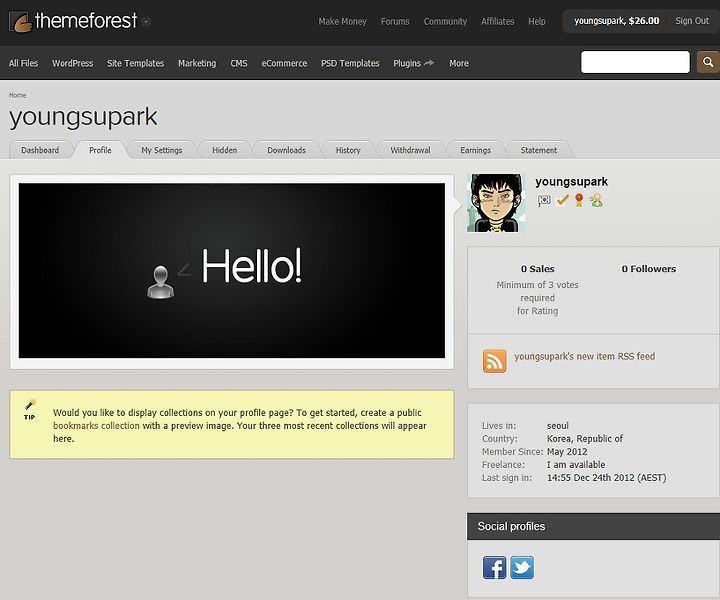Select All Files in category menu

pos(23,63)
